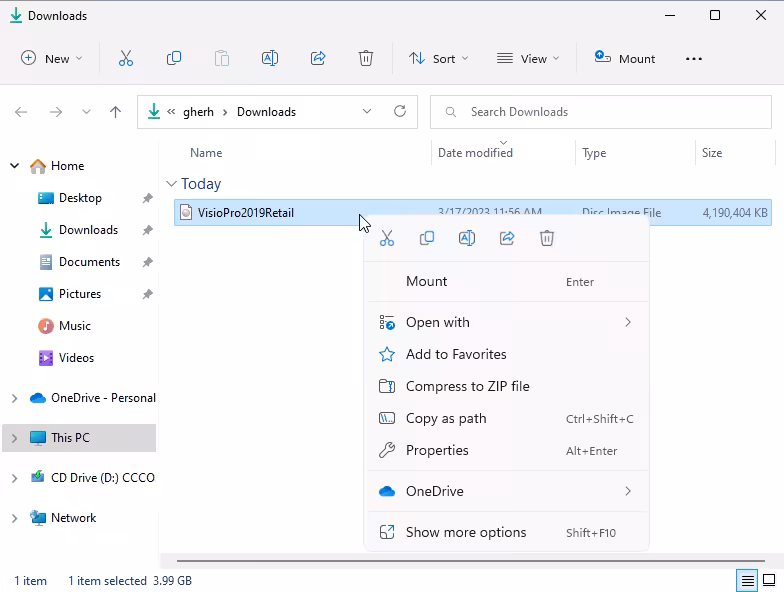Collapse the Home tree node
Image resolution: width=784 pixels, height=592 pixels.
[14, 166]
